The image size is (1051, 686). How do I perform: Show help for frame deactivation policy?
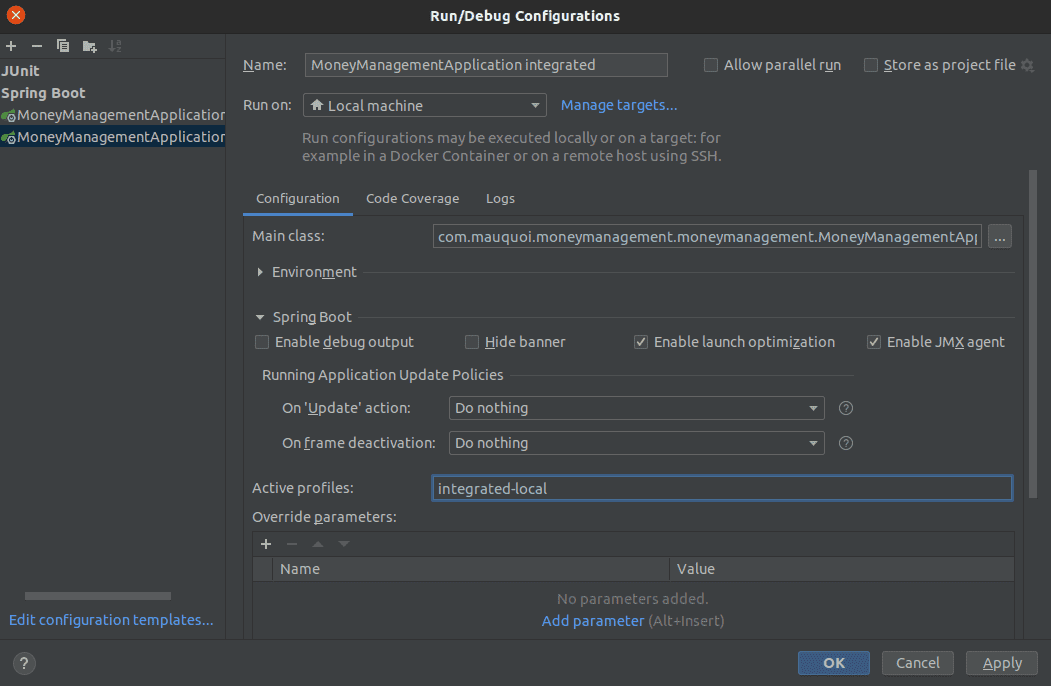[x=846, y=443]
